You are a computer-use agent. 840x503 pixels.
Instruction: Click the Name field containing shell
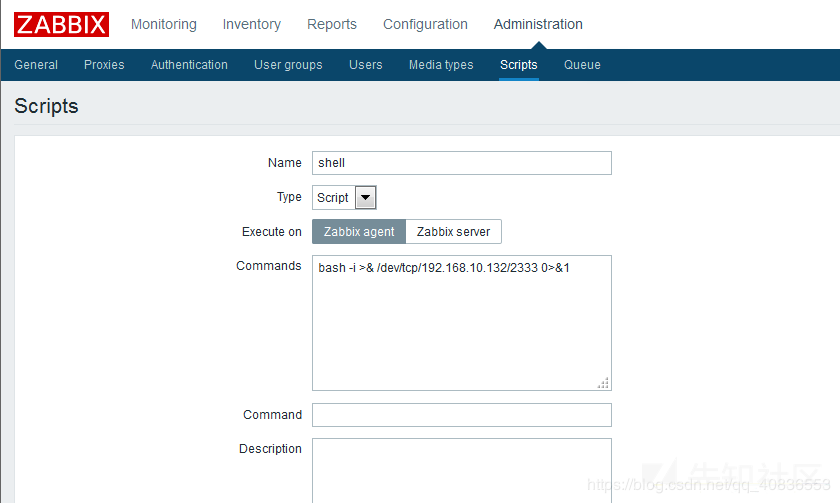coord(462,163)
